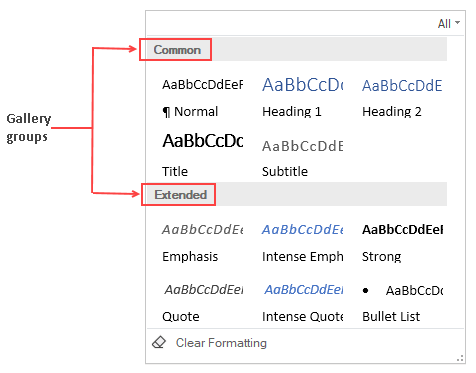Viewport: 476px width, 373px height.
Task: Select the Quote style
Action: tap(203, 303)
